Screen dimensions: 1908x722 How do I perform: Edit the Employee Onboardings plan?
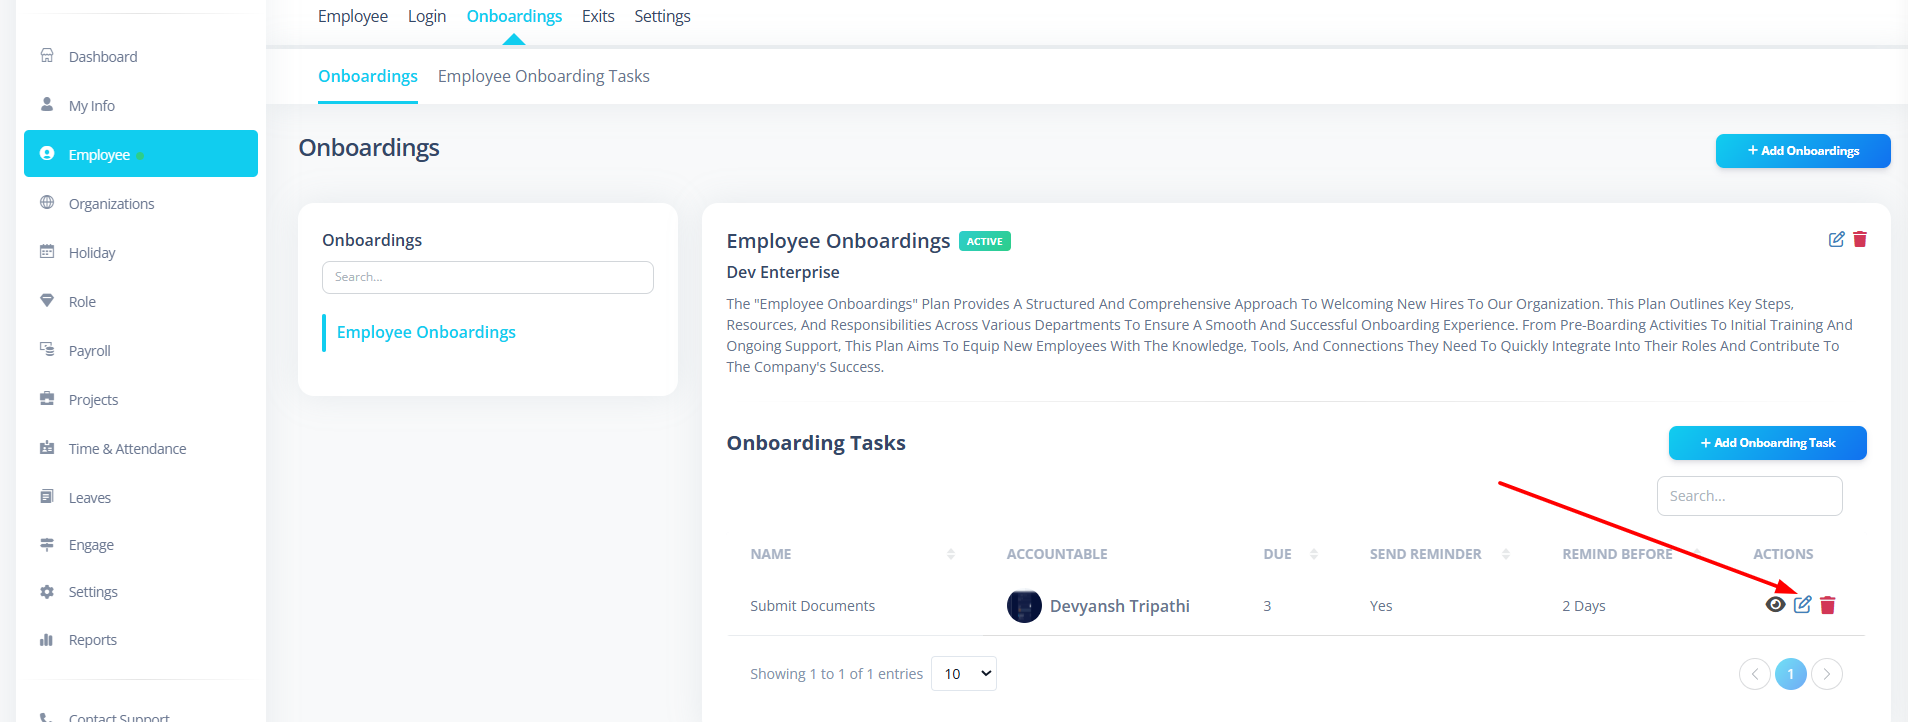(1837, 239)
